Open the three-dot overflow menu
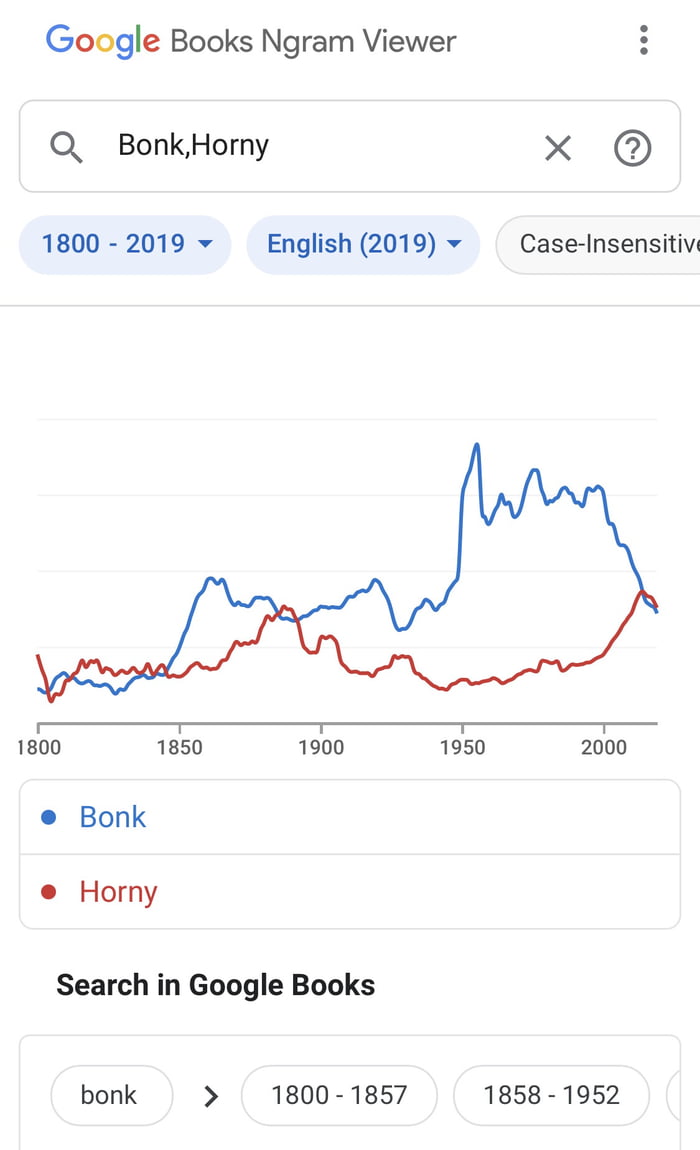The width and height of the screenshot is (700, 1150). [644, 40]
